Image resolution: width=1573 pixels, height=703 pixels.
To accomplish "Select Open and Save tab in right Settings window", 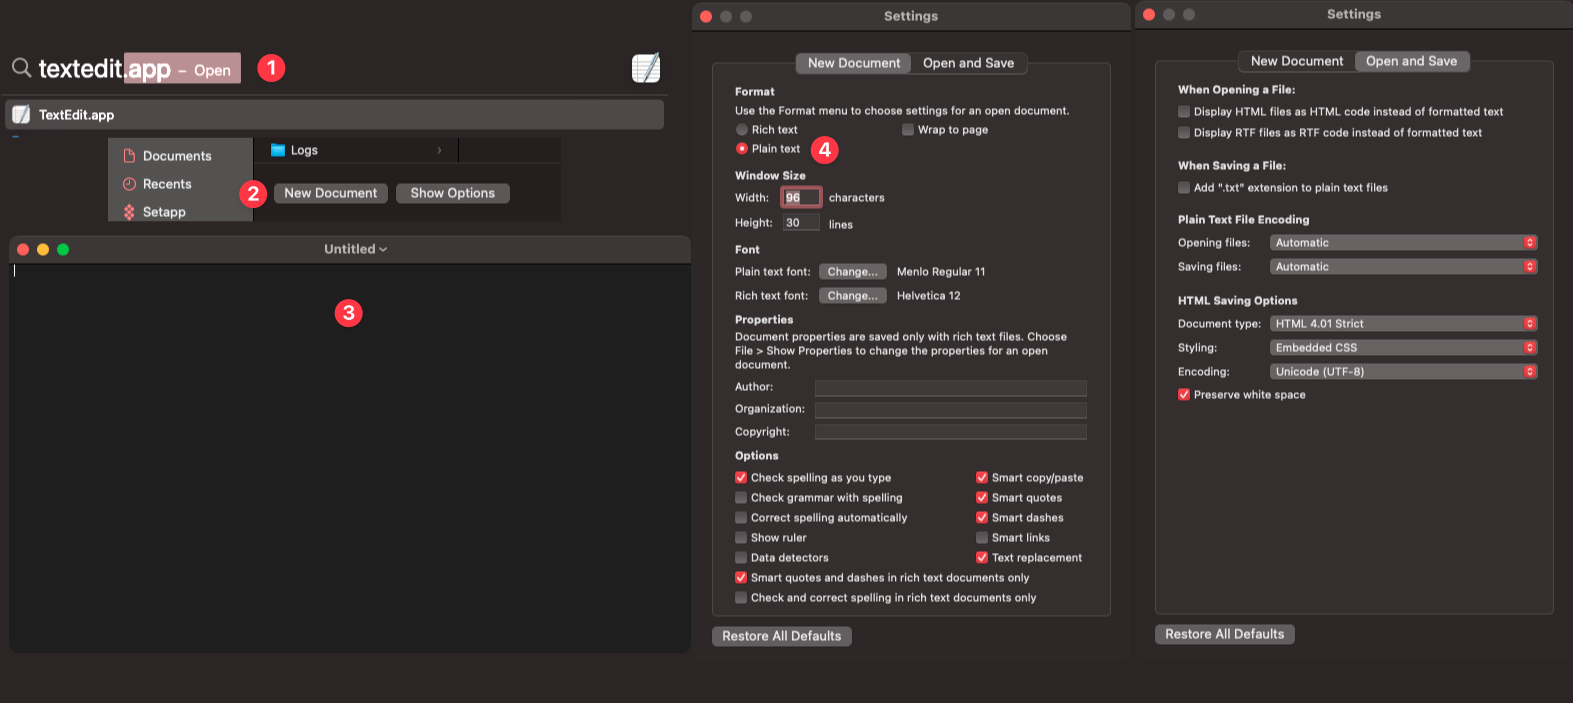I will coord(1411,61).
